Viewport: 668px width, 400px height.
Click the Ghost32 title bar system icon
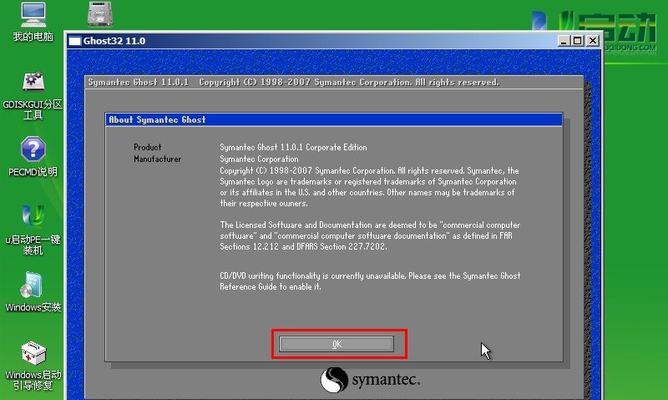[75, 41]
